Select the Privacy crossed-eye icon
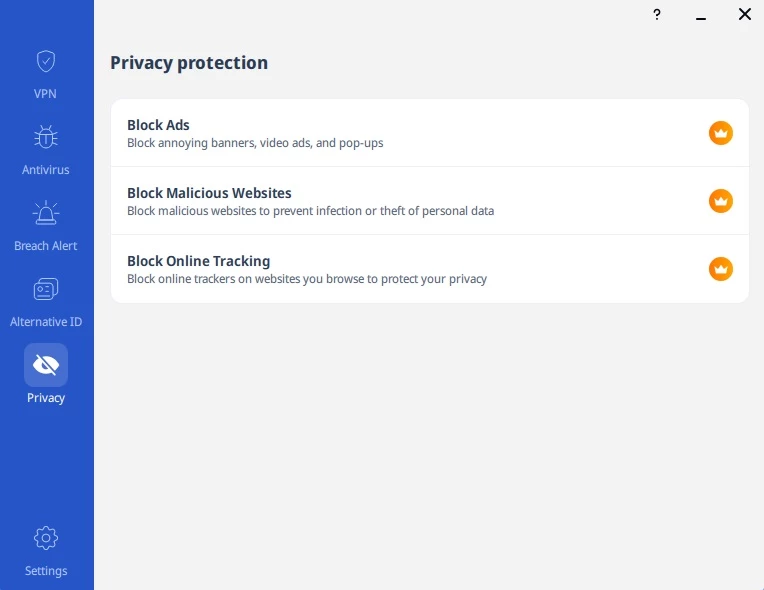Image resolution: width=764 pixels, height=590 pixels. [x=46, y=365]
